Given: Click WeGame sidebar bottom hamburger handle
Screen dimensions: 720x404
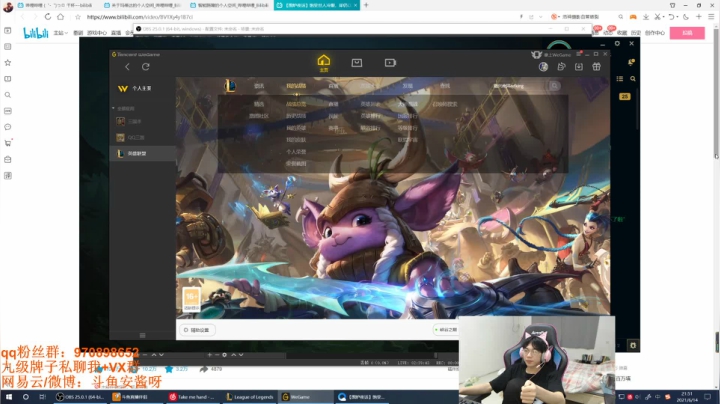Looking at the screenshot, I should 142,336.
